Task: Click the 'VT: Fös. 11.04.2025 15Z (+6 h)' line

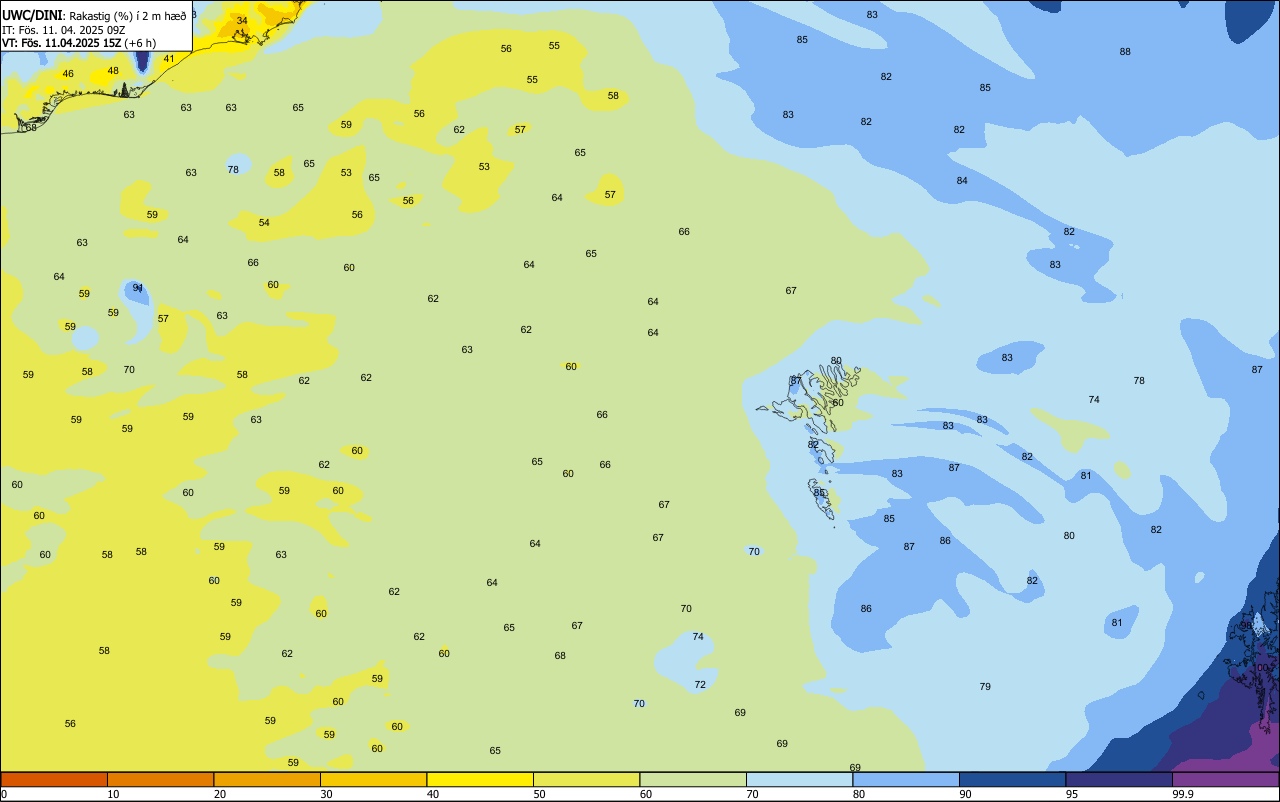Action: (79, 43)
